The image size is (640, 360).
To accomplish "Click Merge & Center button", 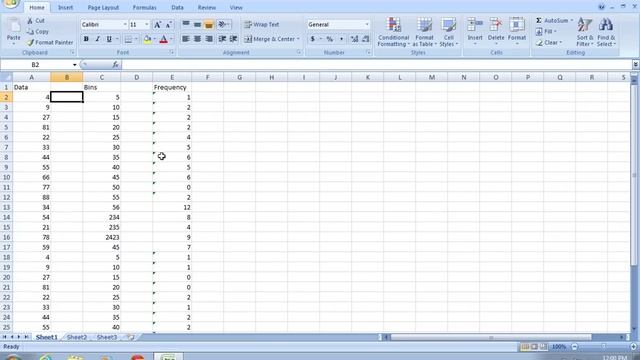I will click(269, 39).
